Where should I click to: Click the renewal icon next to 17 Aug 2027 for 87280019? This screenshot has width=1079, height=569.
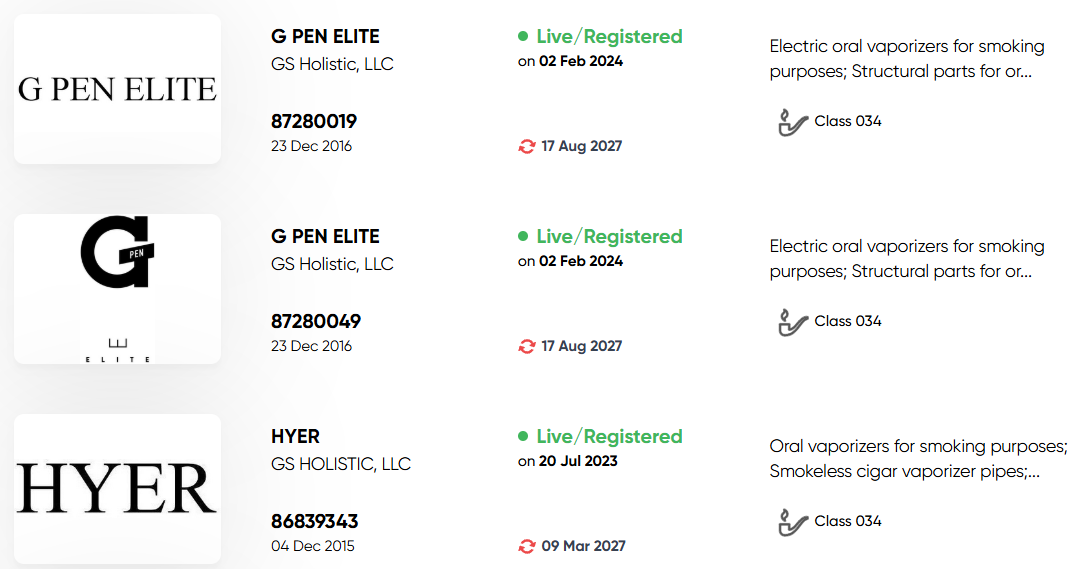(527, 147)
